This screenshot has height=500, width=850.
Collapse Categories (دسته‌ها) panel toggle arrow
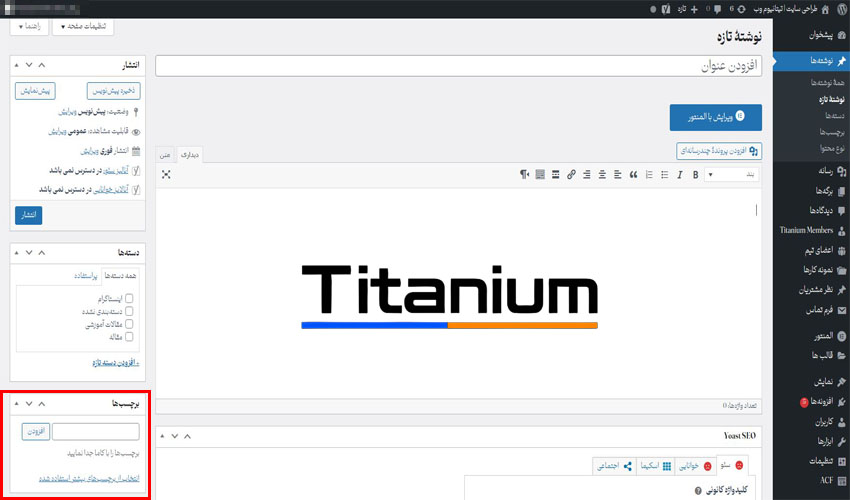pos(17,253)
